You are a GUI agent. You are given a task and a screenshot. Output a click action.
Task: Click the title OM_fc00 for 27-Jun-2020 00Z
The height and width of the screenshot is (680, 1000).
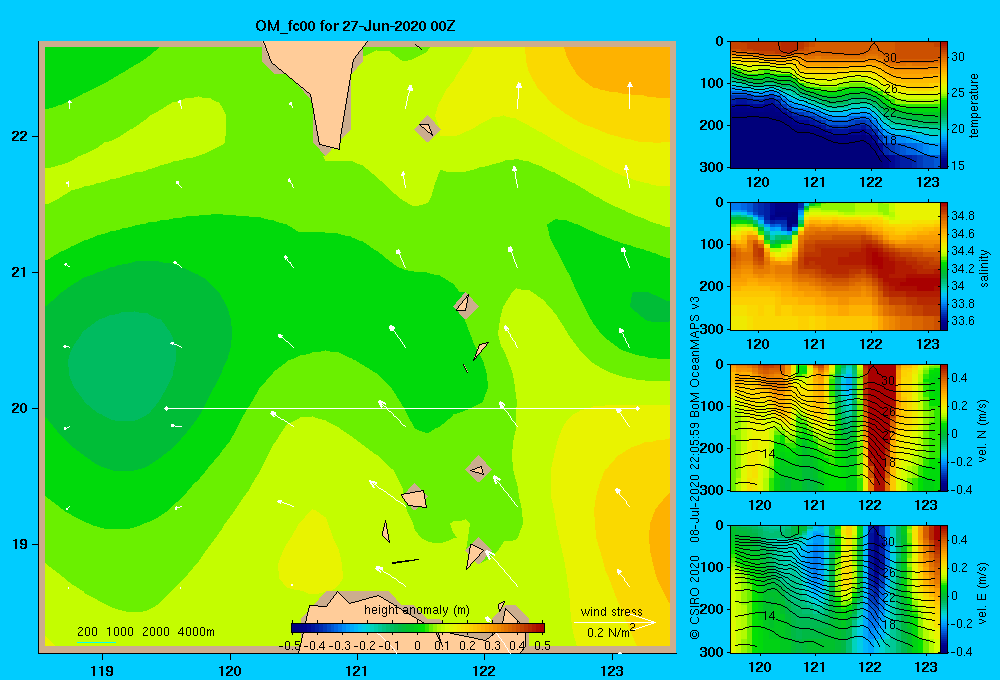point(355,26)
